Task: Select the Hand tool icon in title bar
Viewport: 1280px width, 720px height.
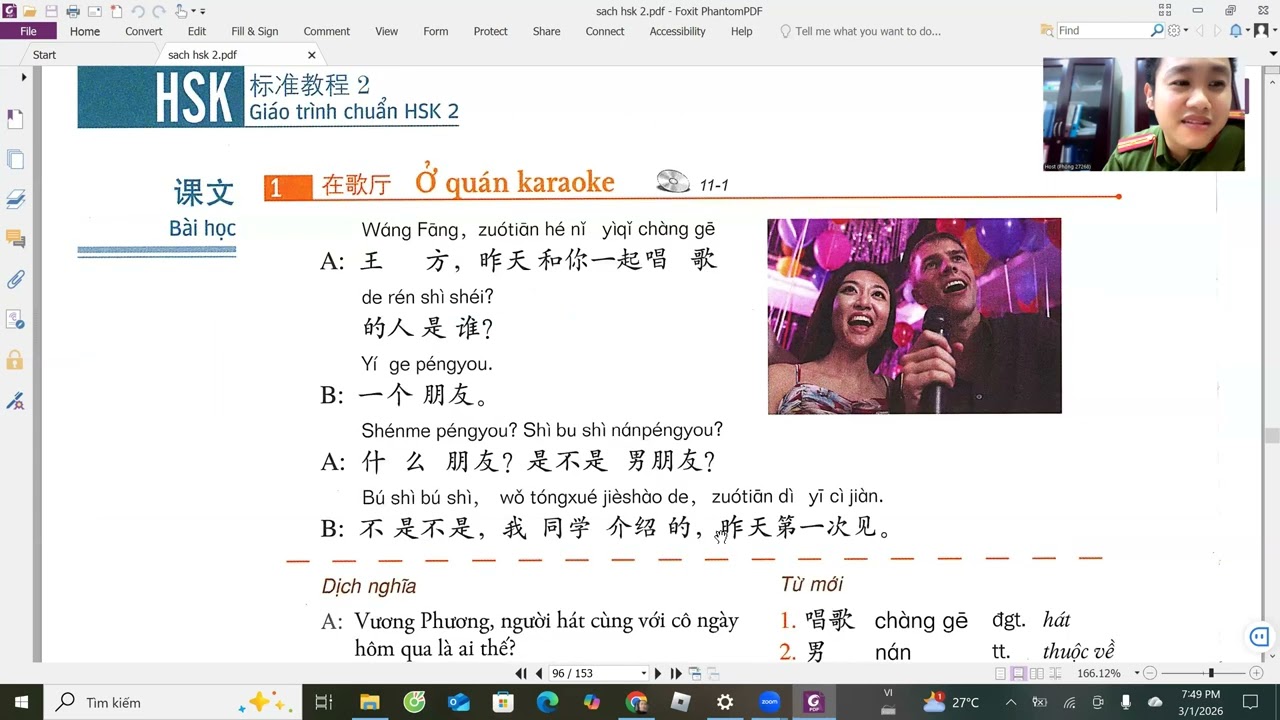Action: pyautogui.click(x=181, y=12)
